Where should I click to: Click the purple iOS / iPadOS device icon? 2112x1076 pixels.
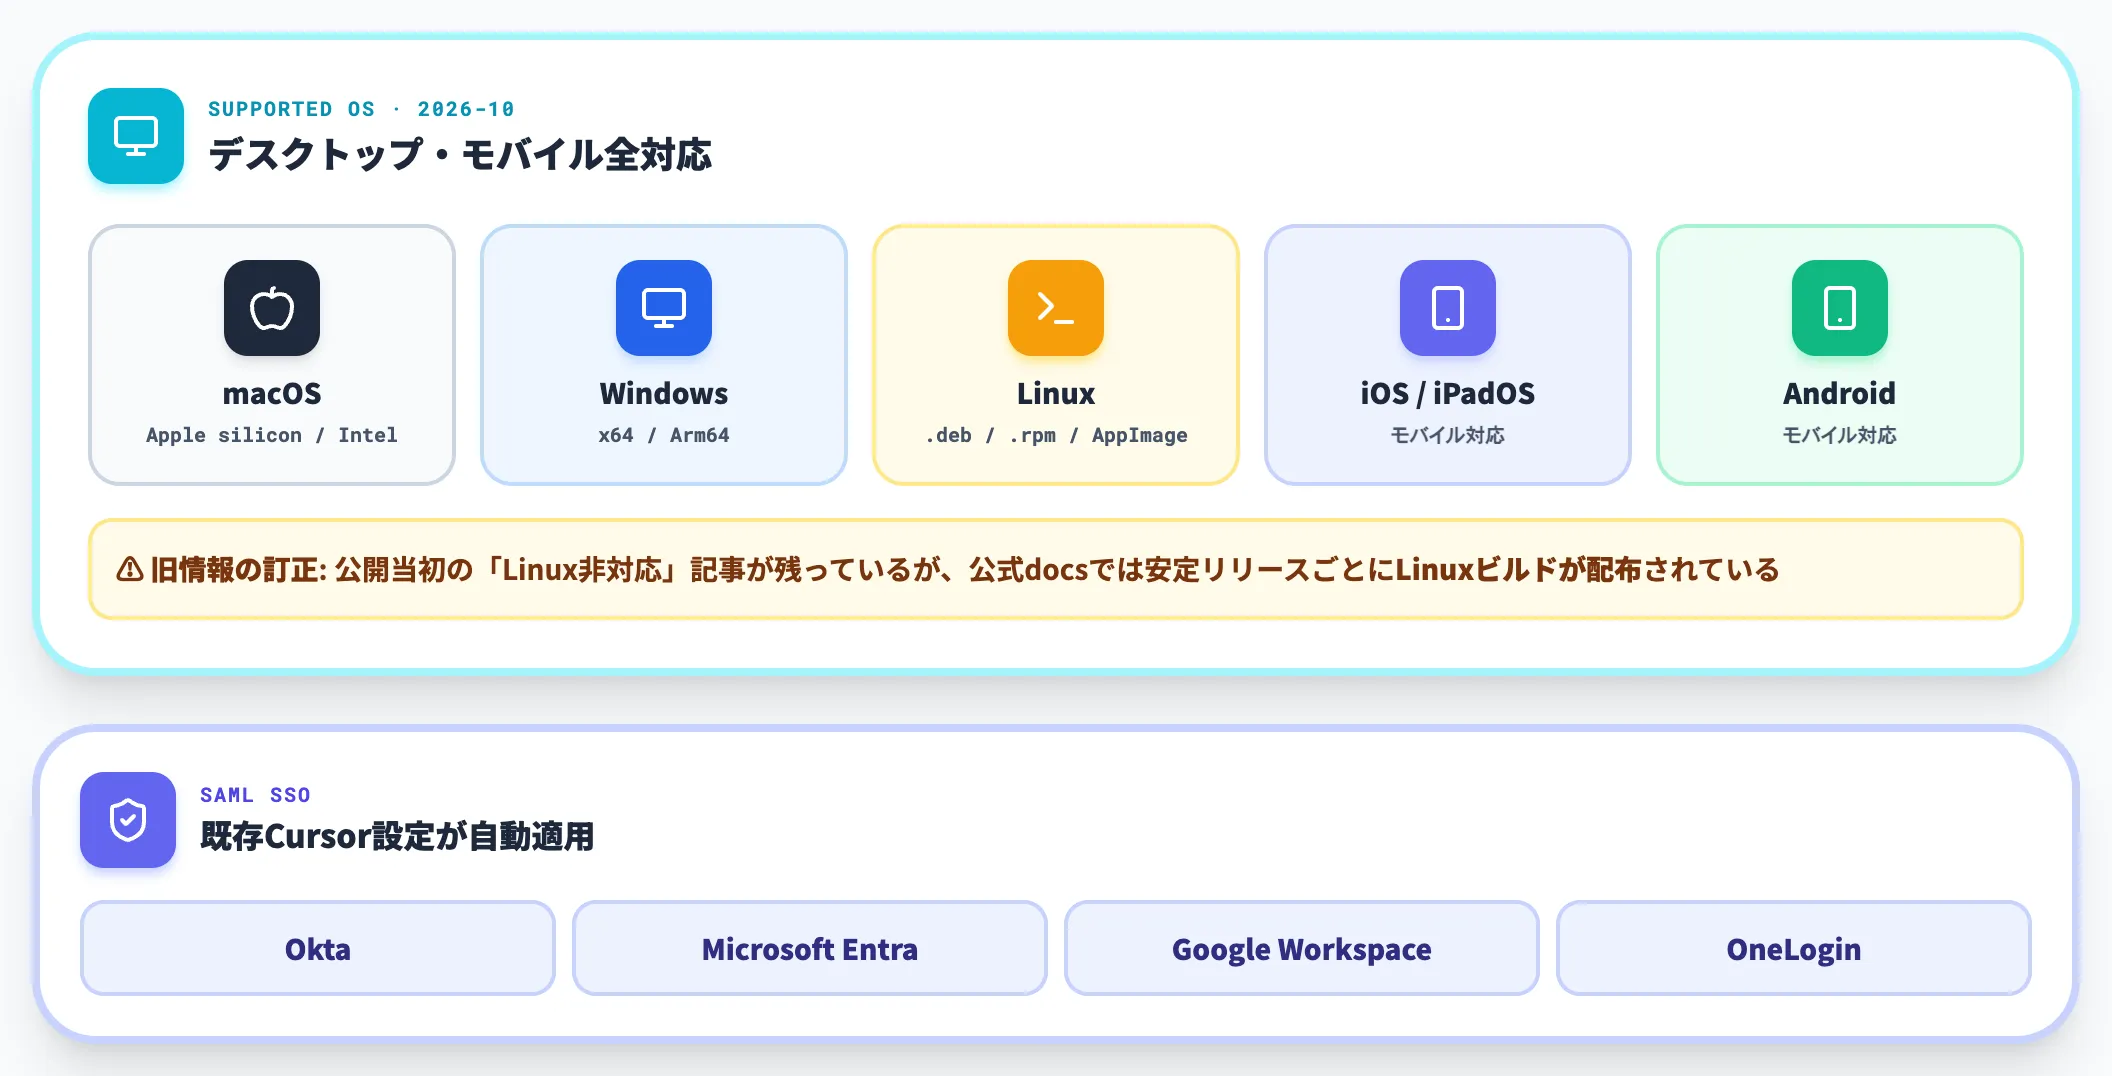pyautogui.click(x=1448, y=308)
